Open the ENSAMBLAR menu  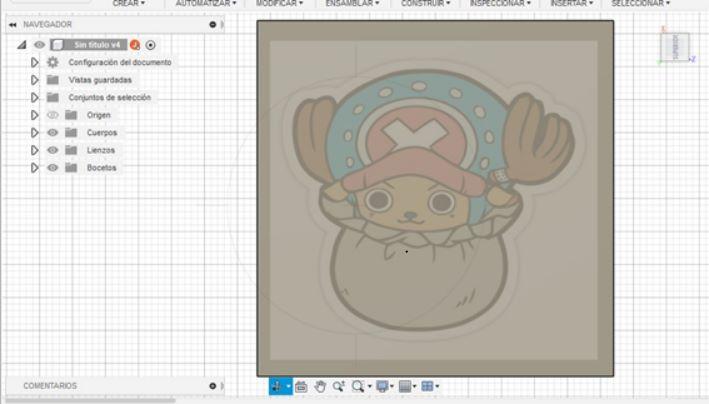[x=353, y=3]
